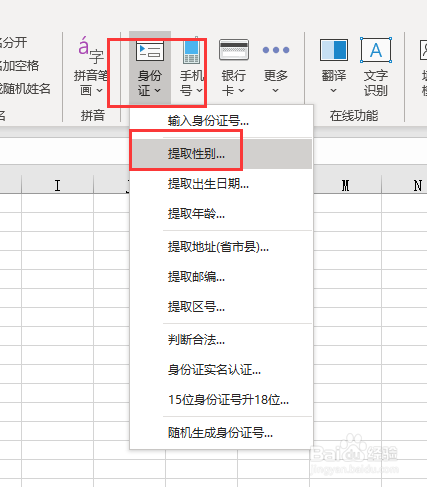
Task: Click the 拼音笔画 pinyin icon
Action: tap(91, 50)
